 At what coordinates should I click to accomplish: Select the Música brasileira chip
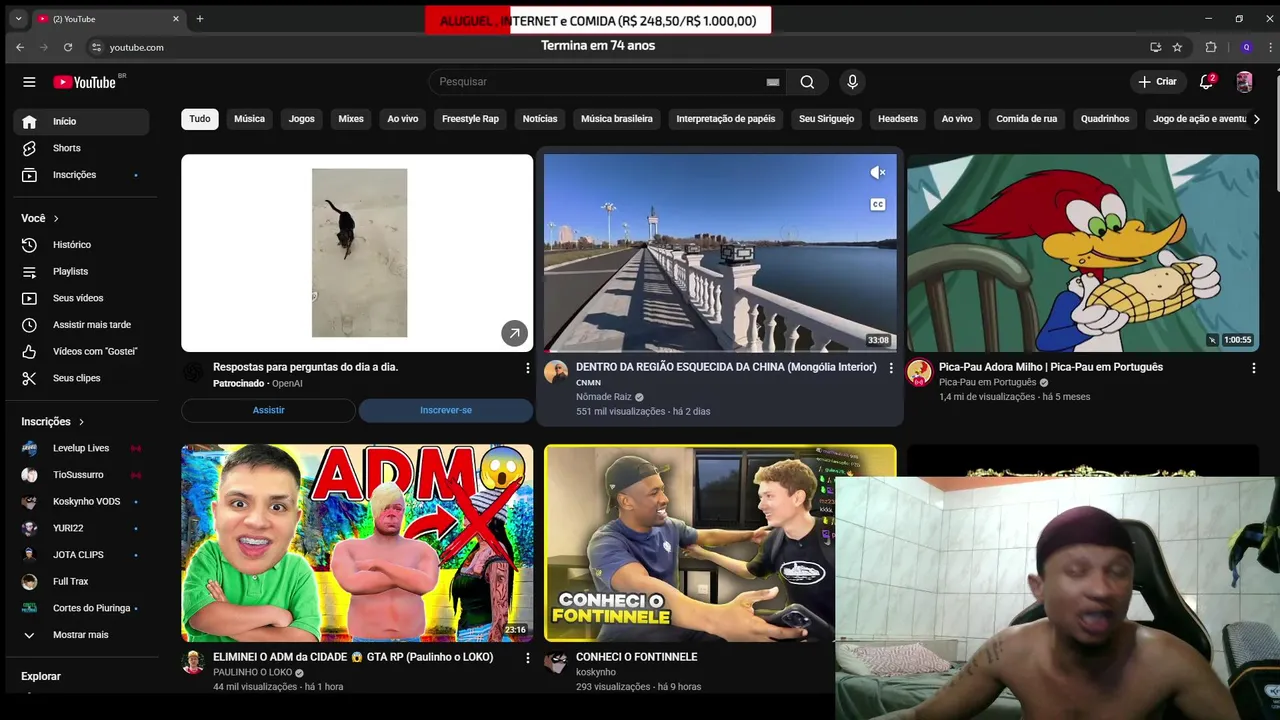(617, 119)
